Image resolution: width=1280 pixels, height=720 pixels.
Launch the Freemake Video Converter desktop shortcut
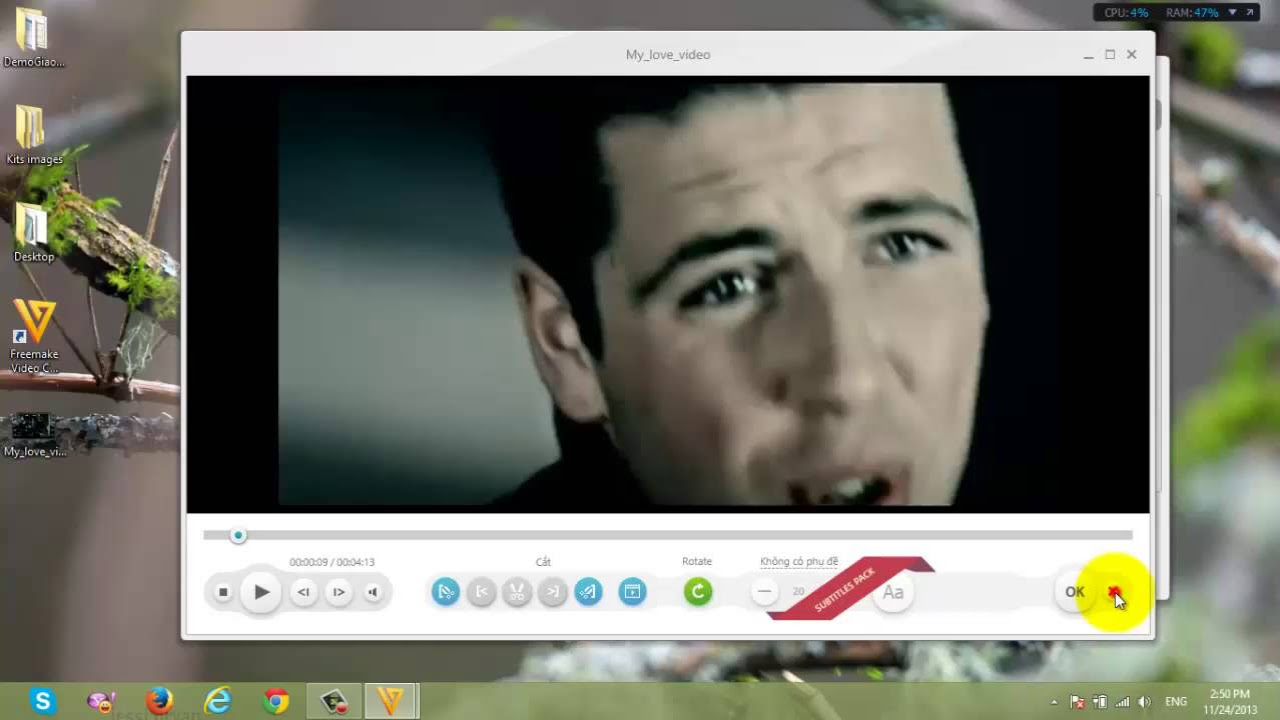(x=34, y=337)
